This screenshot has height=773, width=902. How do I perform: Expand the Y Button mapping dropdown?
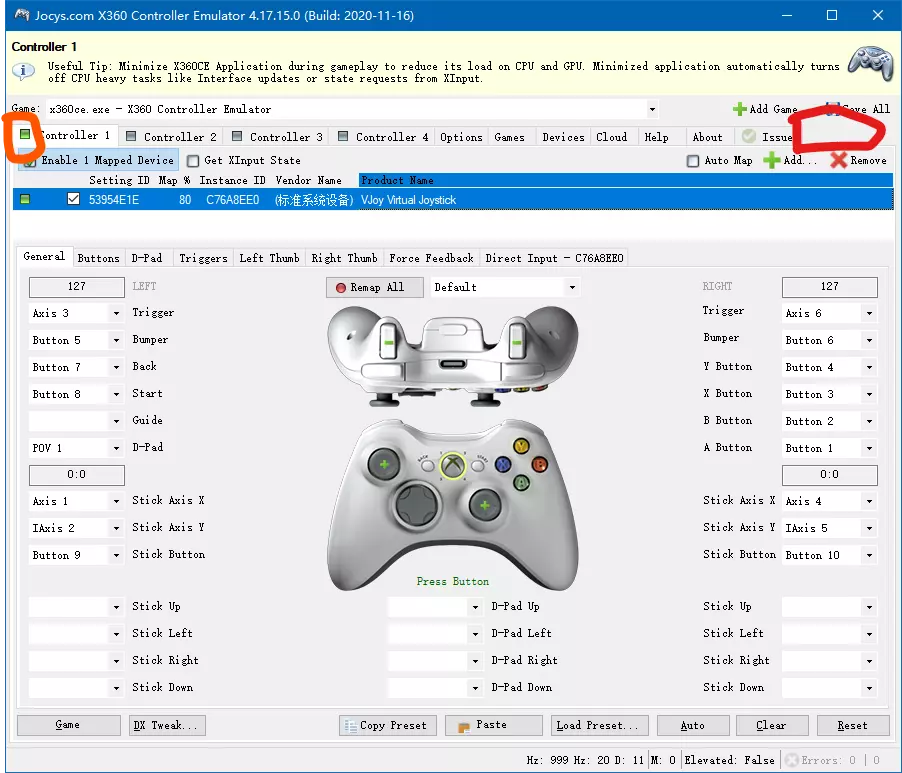(x=869, y=367)
